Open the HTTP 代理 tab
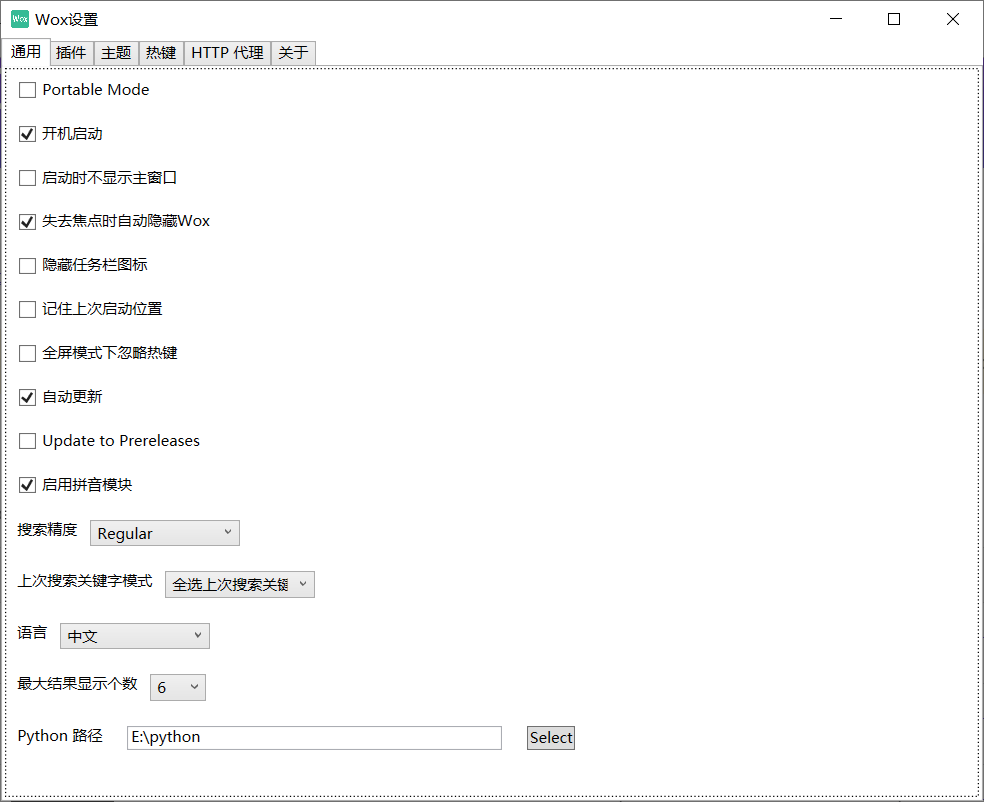Screen dimensions: 984x802 [x=226, y=52]
